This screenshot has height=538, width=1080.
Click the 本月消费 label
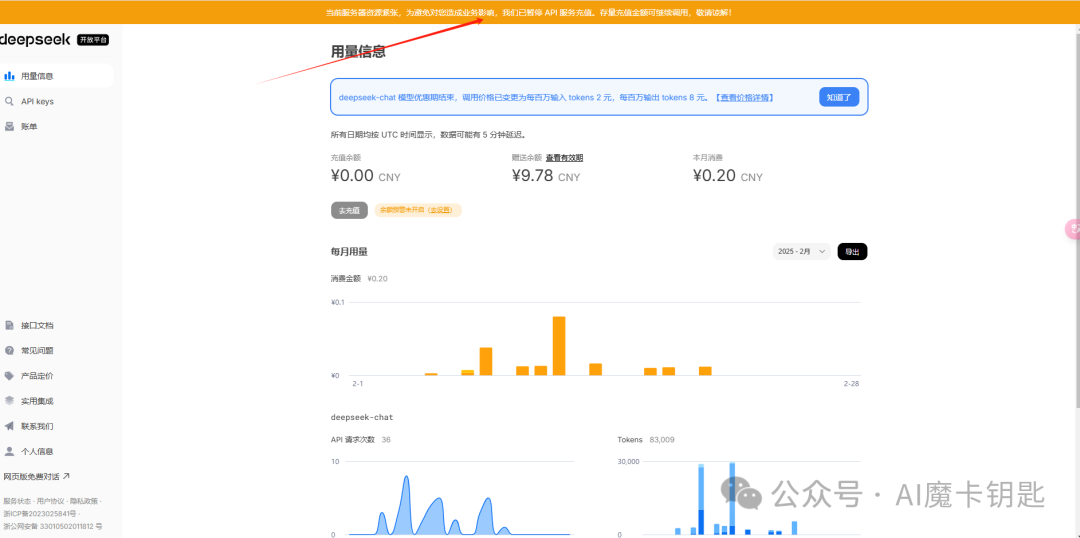[708, 158]
